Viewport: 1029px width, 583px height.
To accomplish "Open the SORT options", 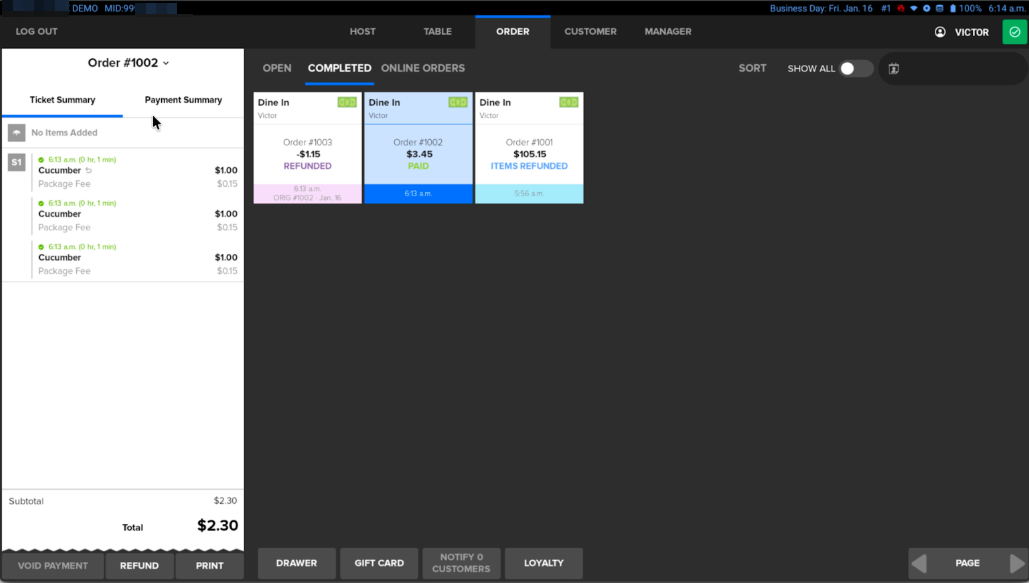I will (752, 69).
